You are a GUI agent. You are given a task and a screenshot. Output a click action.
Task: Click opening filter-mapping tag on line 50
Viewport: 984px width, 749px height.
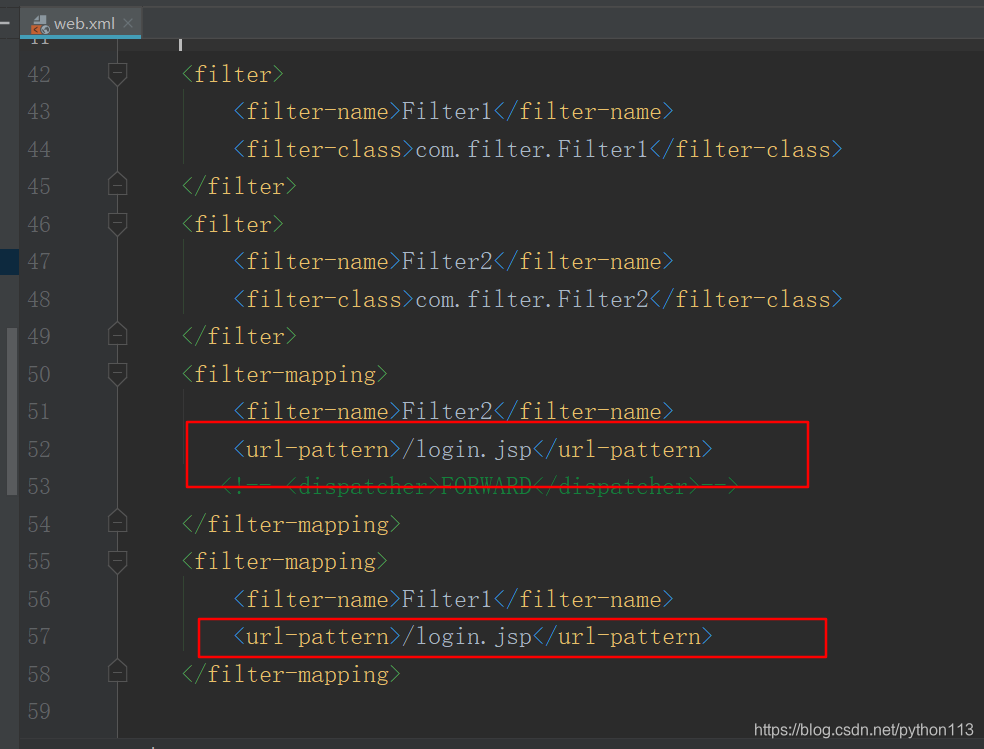[285, 374]
